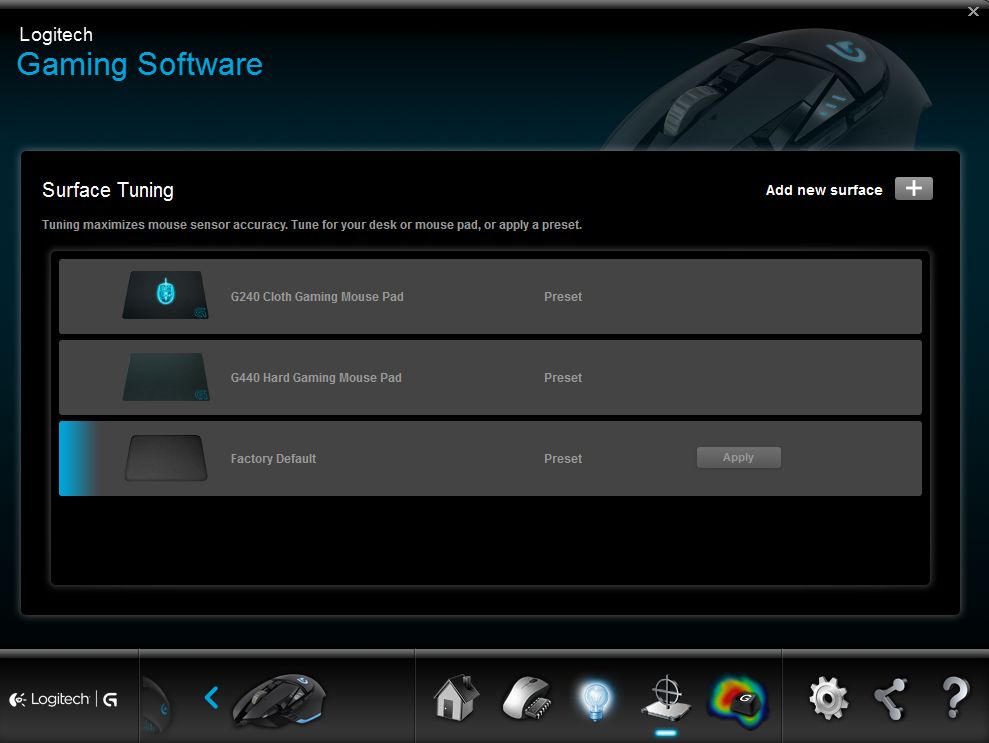Open on-board memory mouse settings icon
The image size is (989, 743).
tap(526, 697)
